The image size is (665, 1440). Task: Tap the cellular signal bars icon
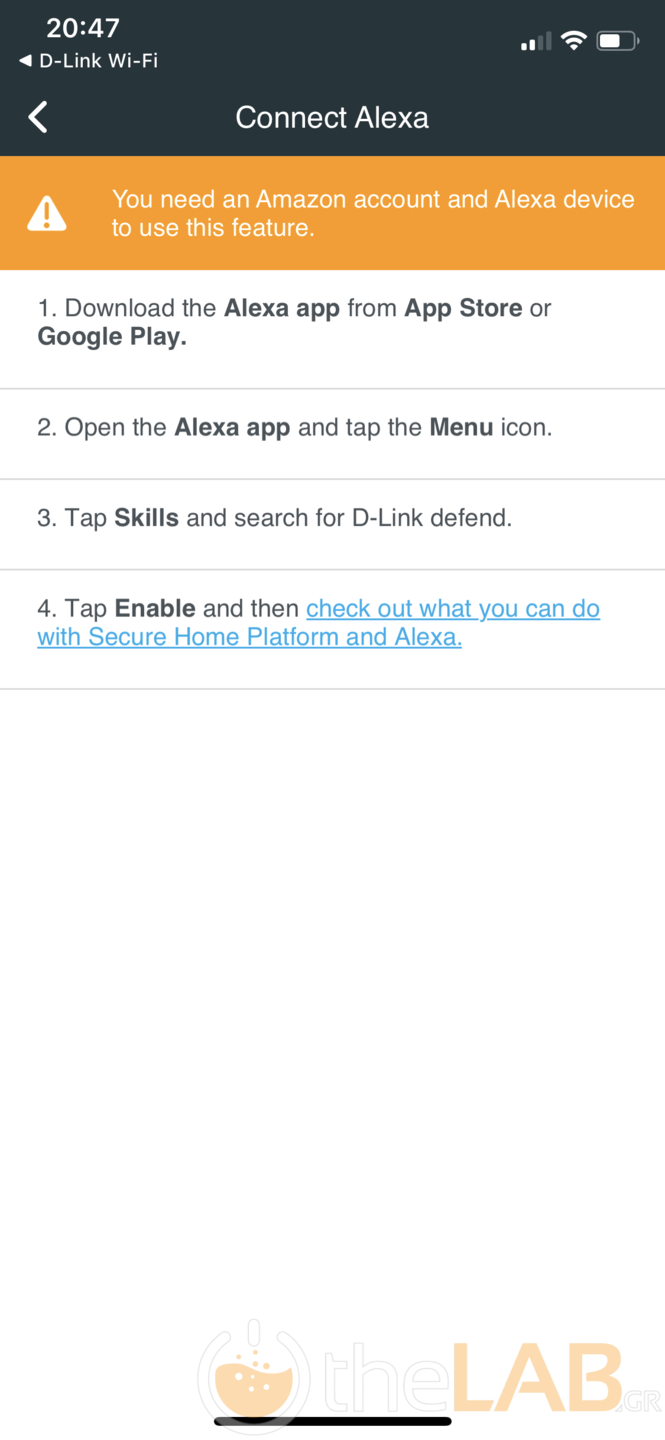[x=536, y=42]
